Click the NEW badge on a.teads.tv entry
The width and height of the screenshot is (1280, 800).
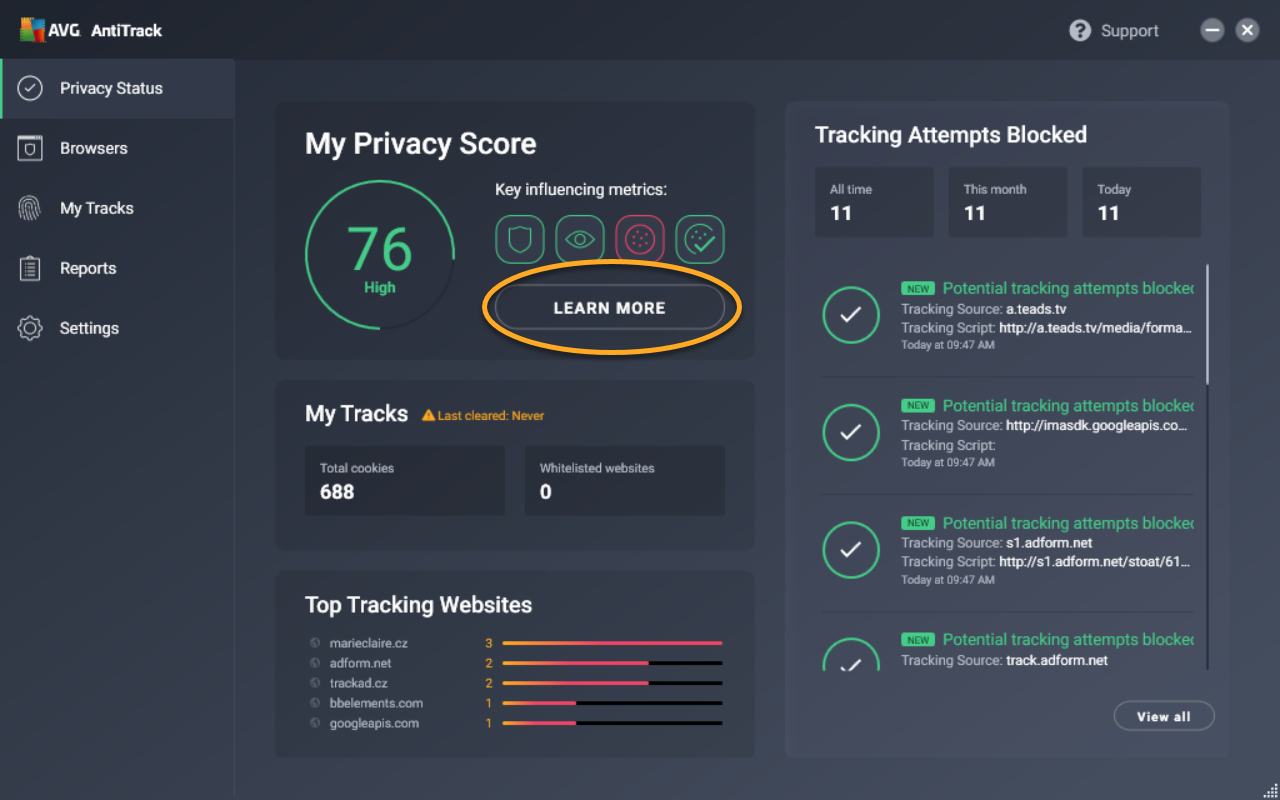coord(918,289)
